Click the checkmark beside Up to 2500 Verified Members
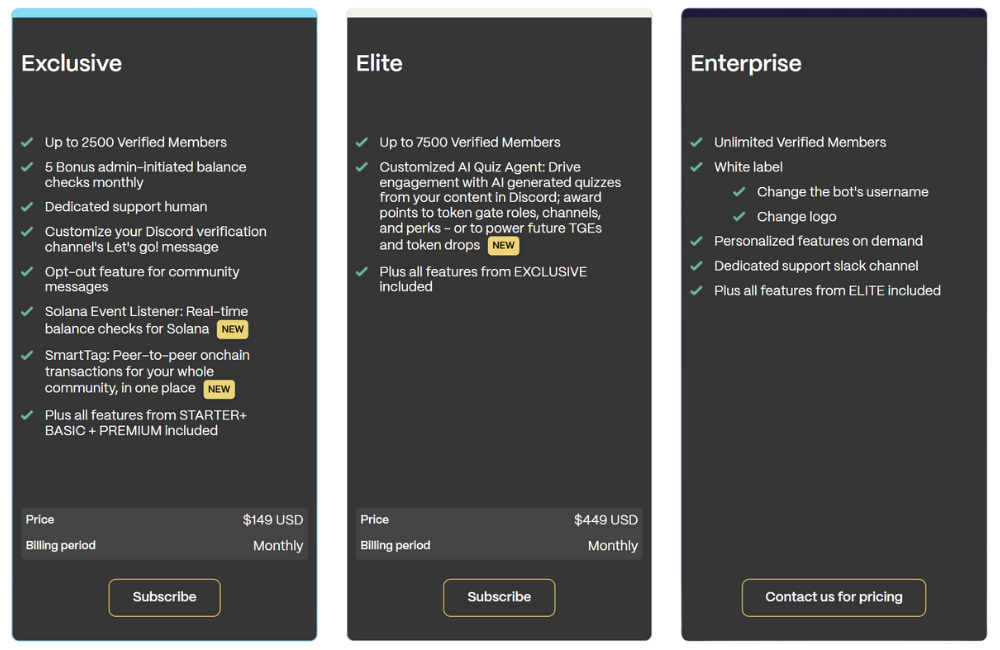 click(x=27, y=142)
